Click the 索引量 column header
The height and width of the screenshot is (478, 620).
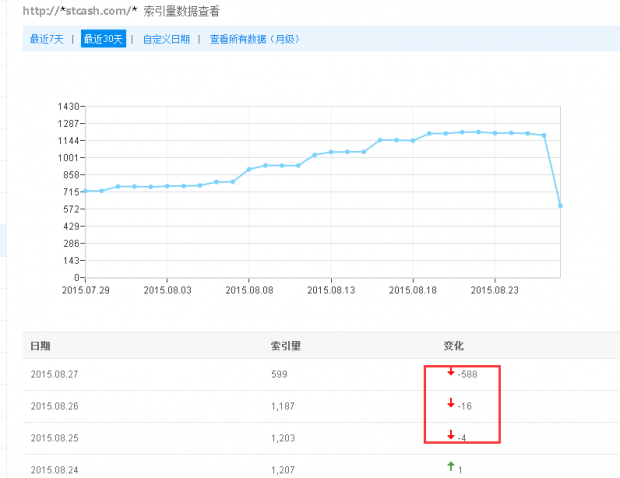pyautogui.click(x=286, y=346)
